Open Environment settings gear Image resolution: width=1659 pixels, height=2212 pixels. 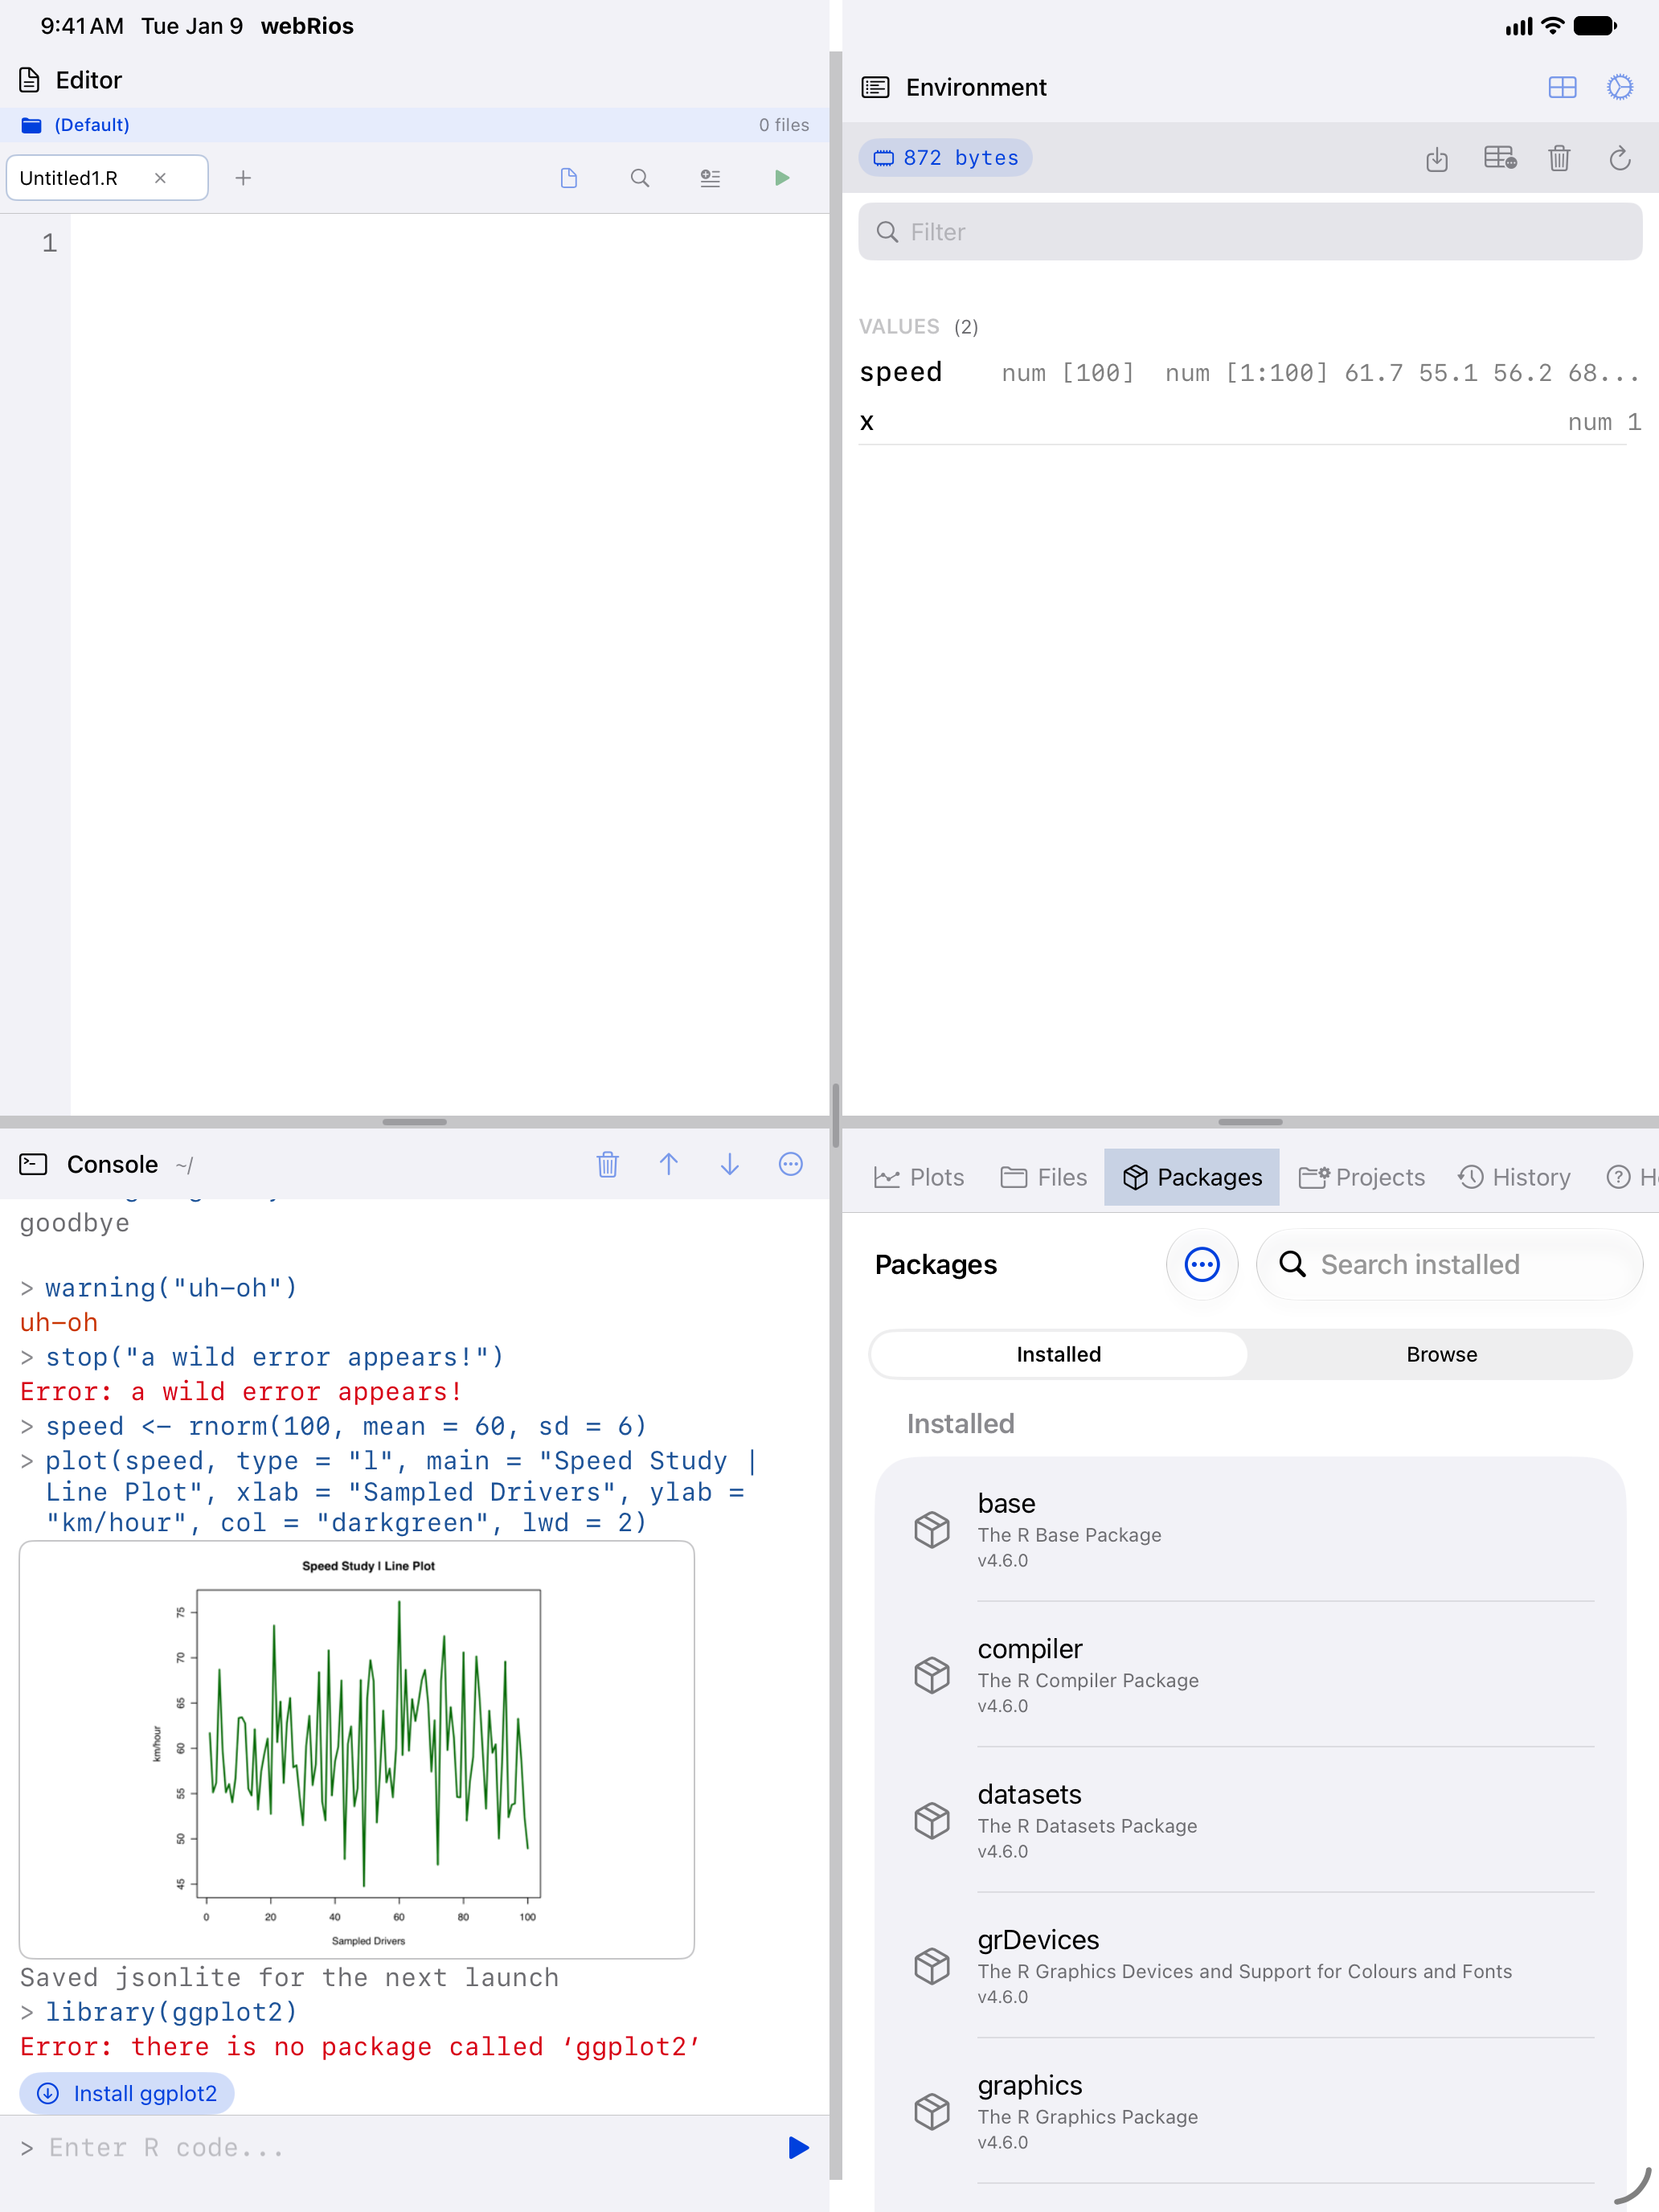point(1620,87)
